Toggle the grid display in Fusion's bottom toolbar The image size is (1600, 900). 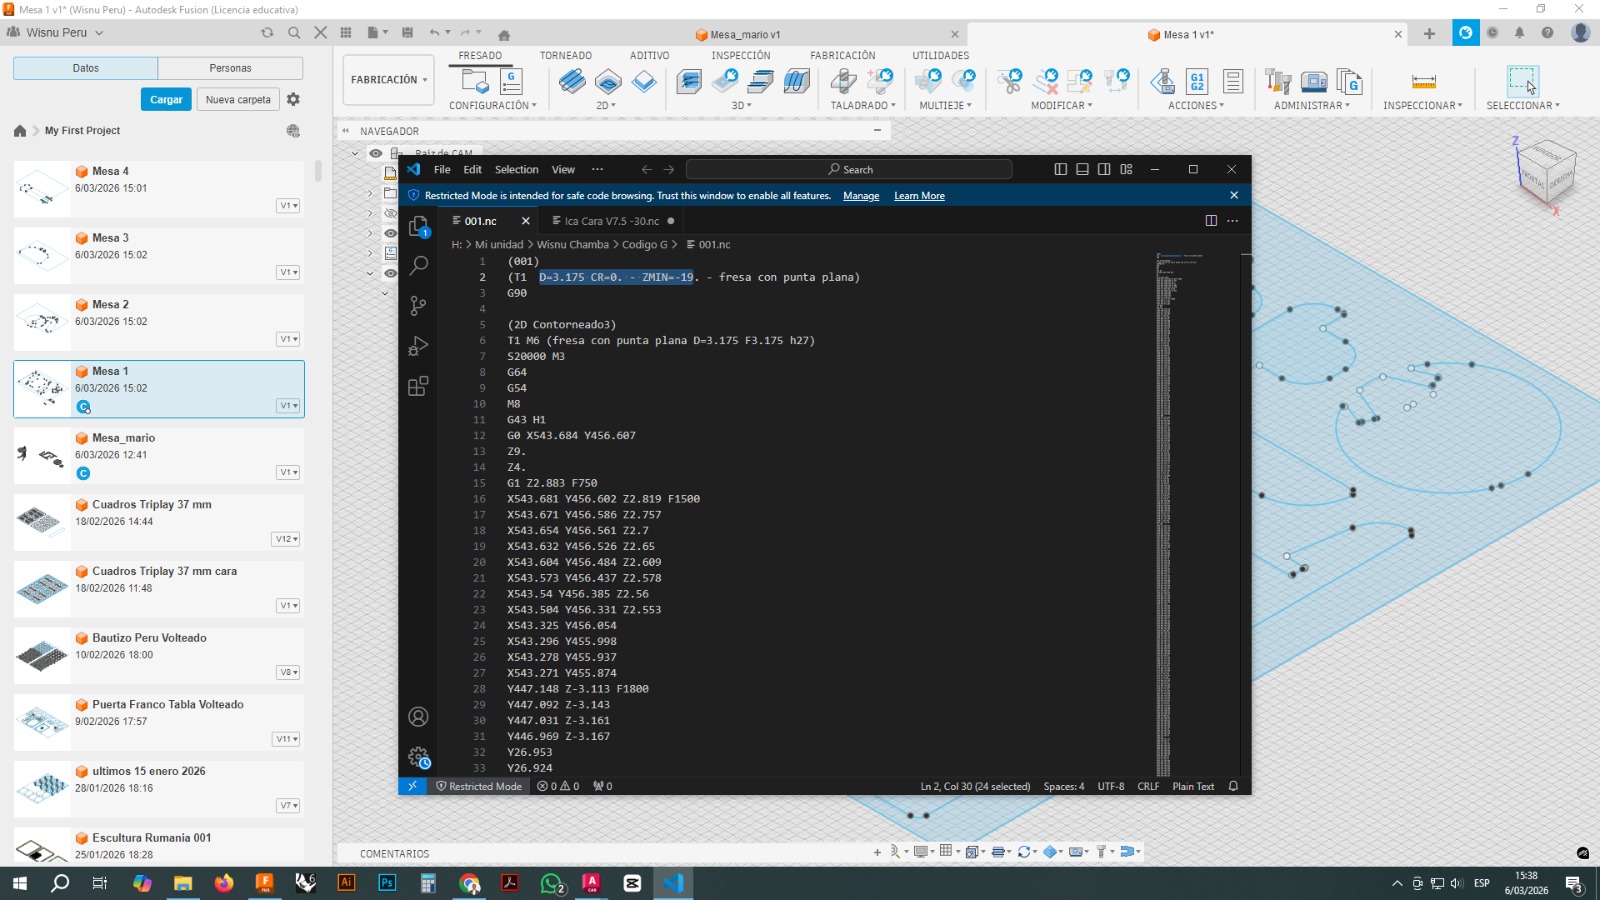click(x=946, y=852)
